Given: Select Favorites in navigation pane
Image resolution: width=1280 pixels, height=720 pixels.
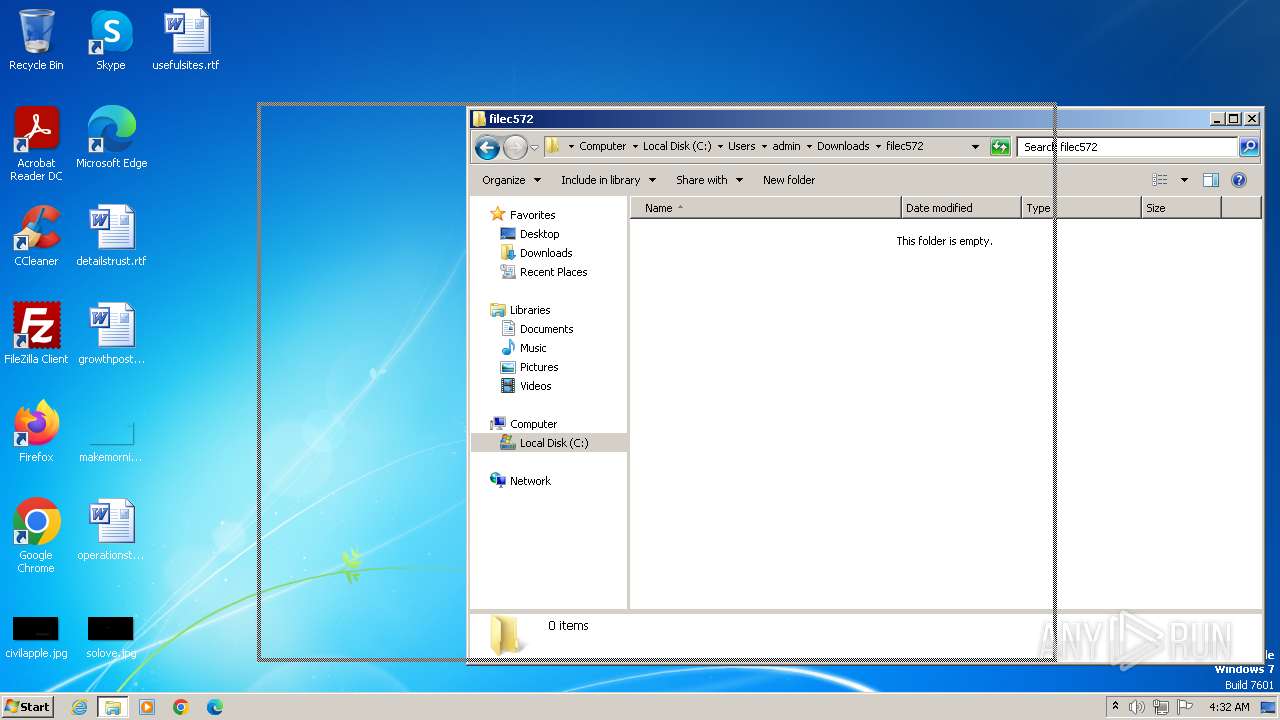Looking at the screenshot, I should [532, 215].
